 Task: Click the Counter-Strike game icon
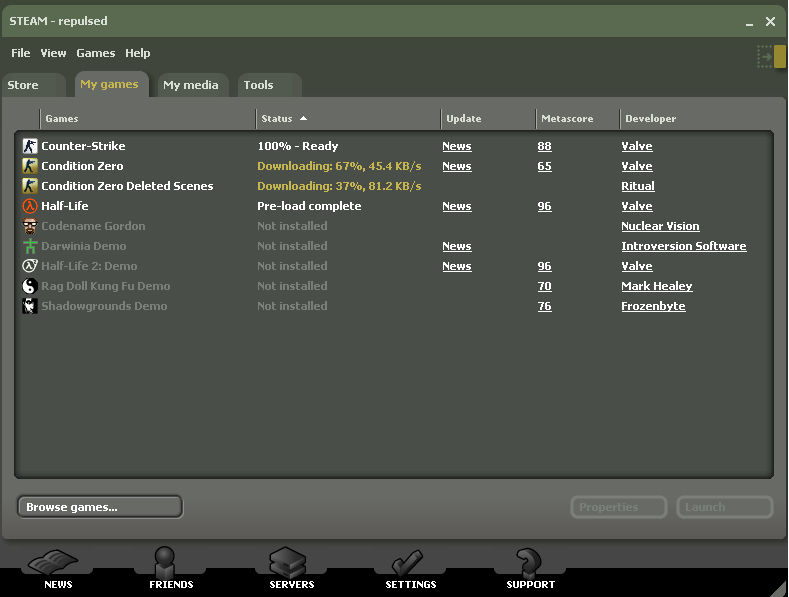pyautogui.click(x=30, y=146)
